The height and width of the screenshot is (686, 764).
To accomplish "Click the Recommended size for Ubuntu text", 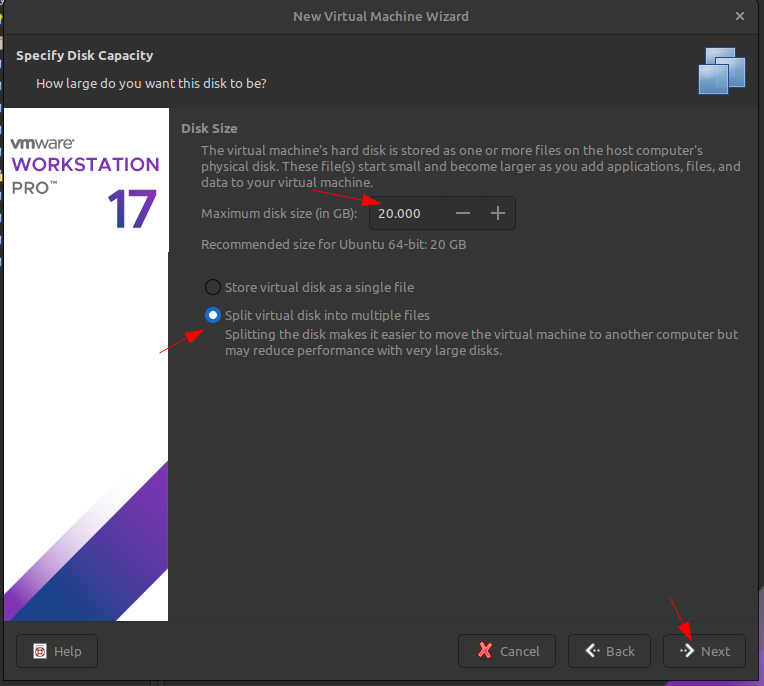I will pyautogui.click(x=334, y=244).
